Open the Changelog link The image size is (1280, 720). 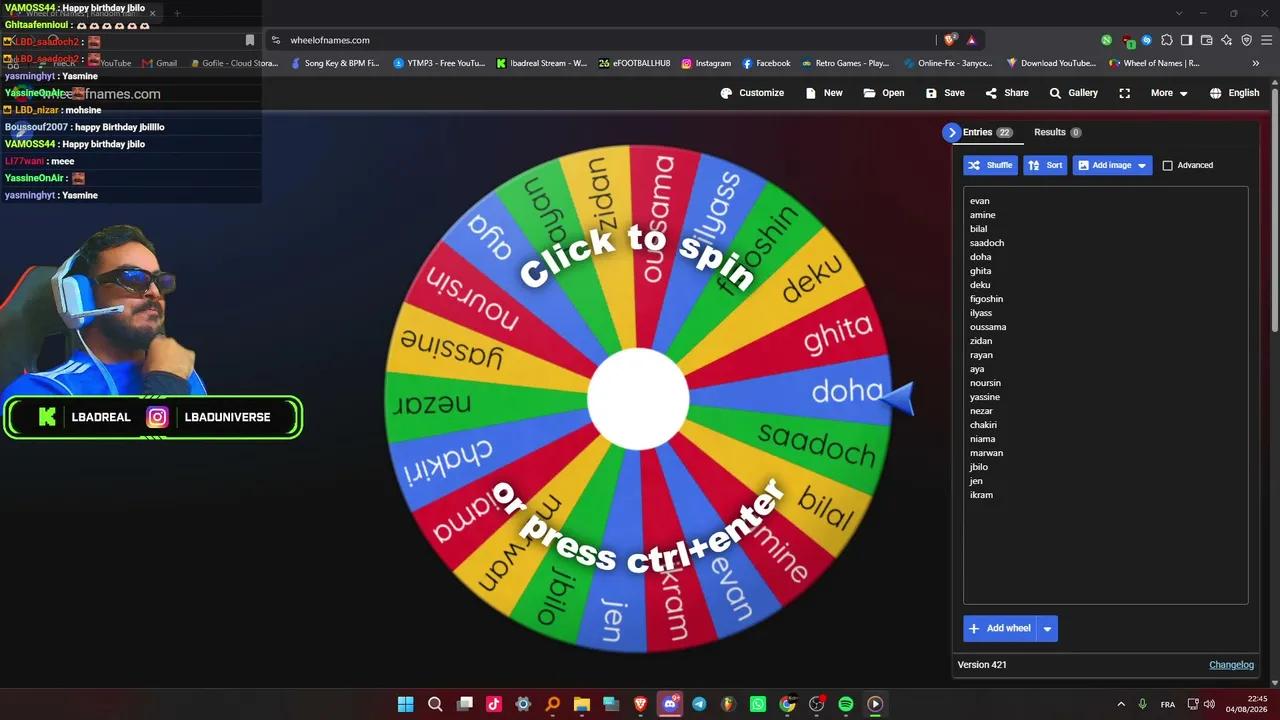(x=1231, y=665)
